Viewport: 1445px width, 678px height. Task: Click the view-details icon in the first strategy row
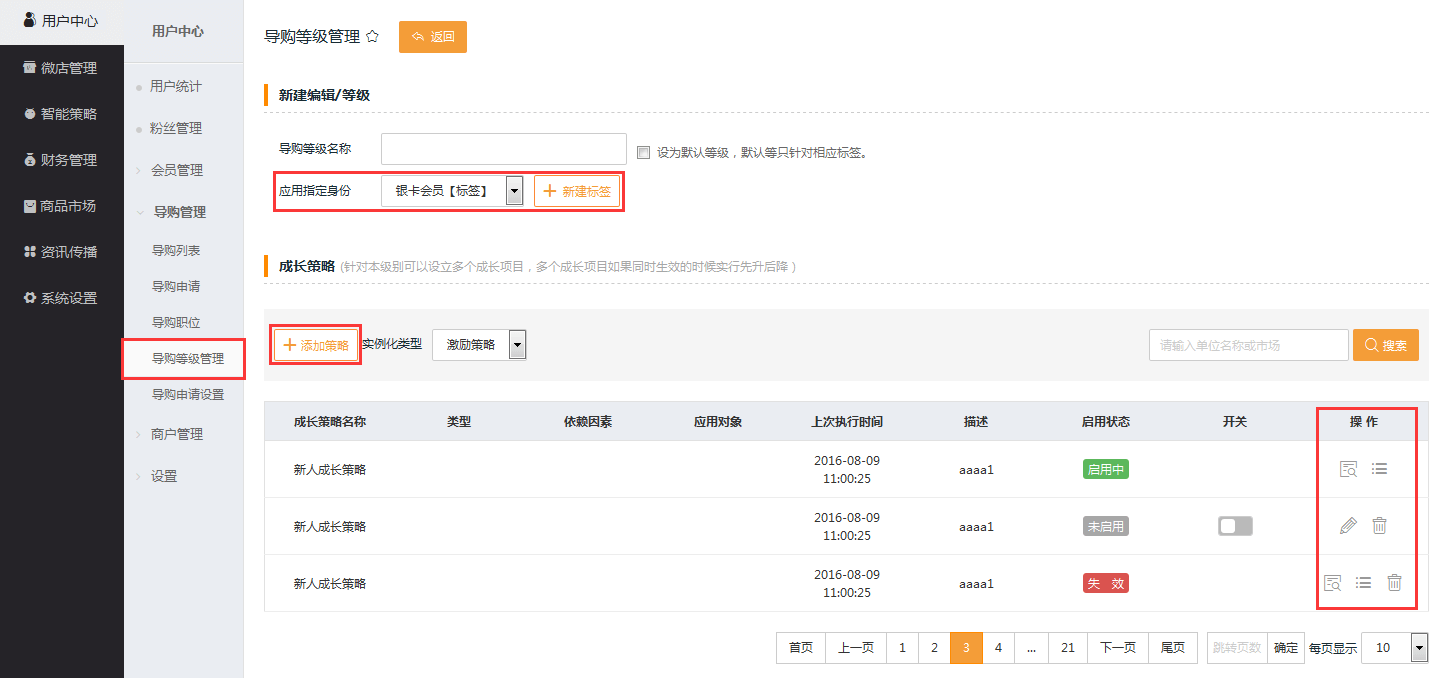[x=1348, y=469]
